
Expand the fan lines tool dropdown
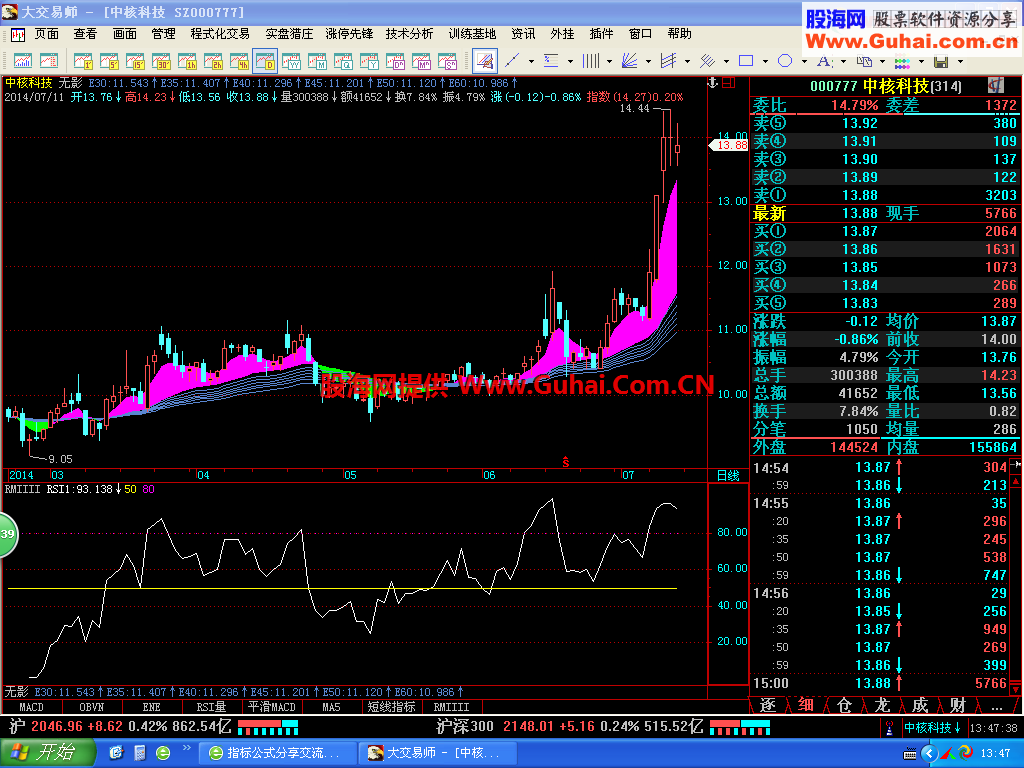[x=648, y=61]
